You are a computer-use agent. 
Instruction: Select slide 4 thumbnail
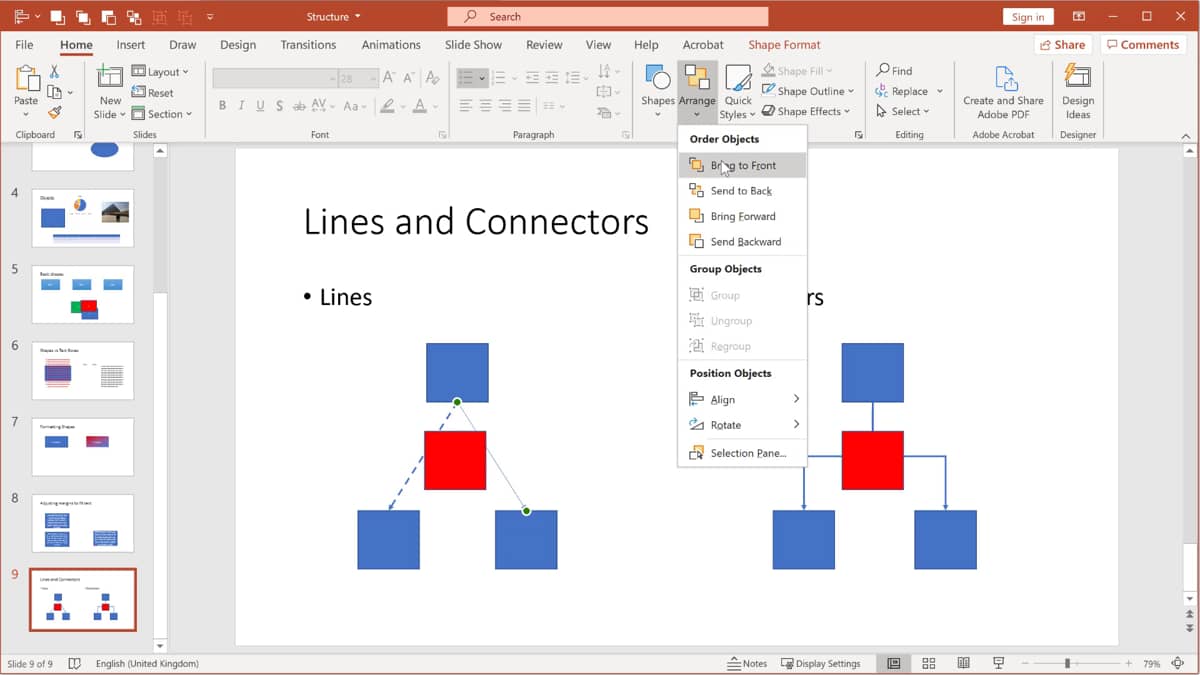pos(82,218)
